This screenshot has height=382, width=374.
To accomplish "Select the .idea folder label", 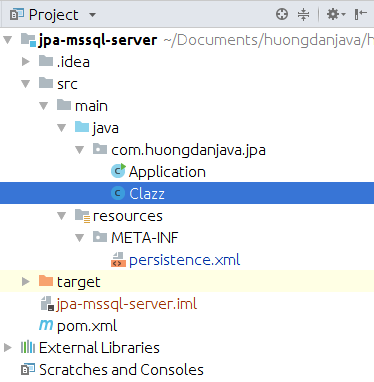I will [x=73, y=62].
